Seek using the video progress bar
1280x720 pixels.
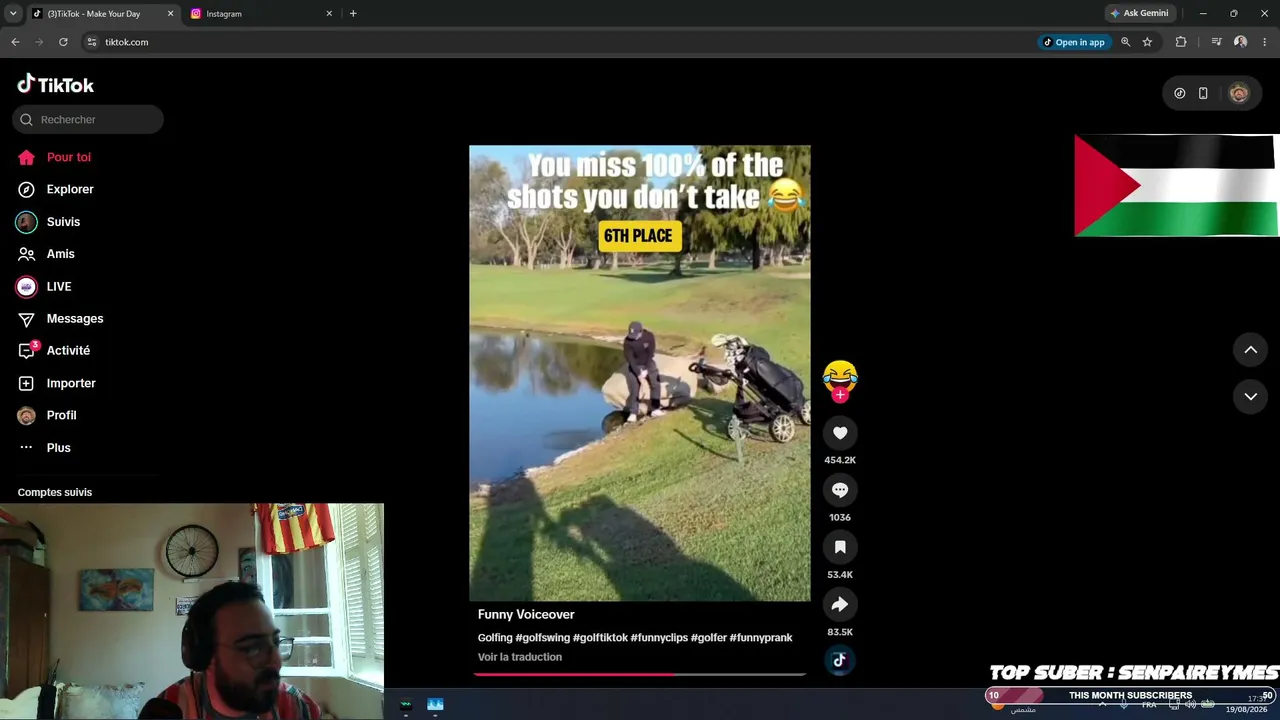pos(640,674)
